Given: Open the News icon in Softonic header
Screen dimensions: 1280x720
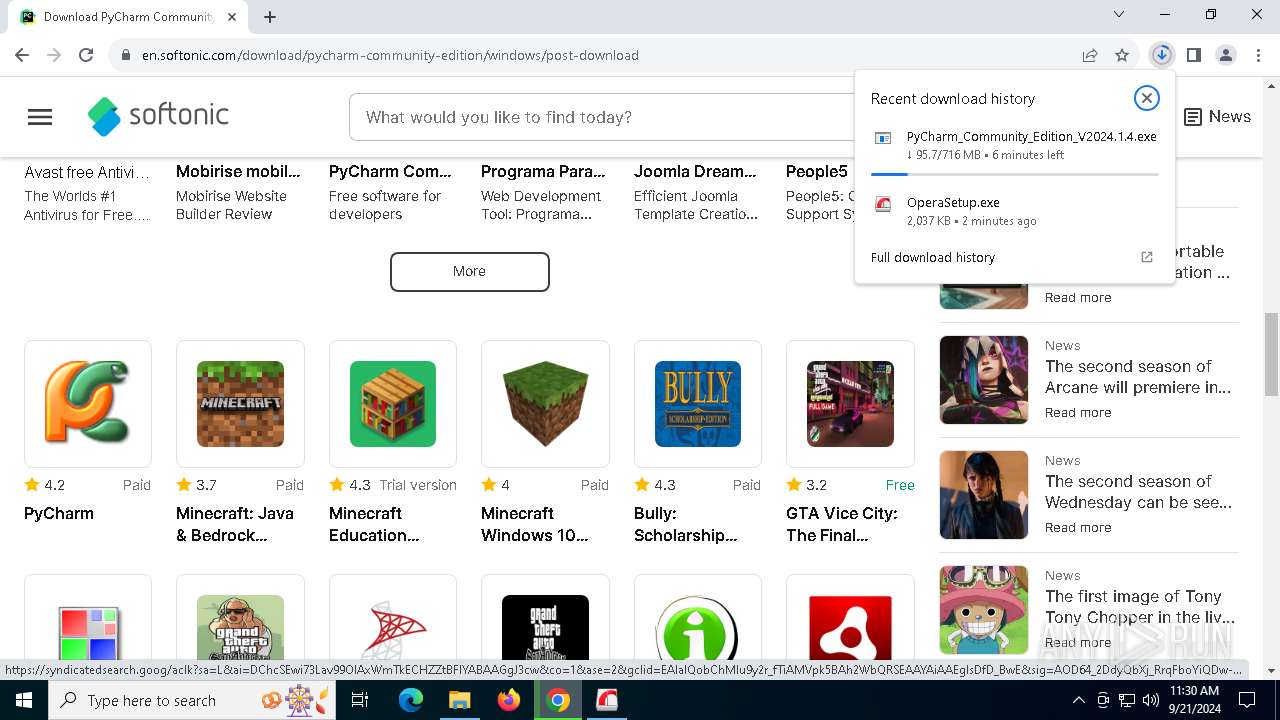Looking at the screenshot, I should [1193, 117].
